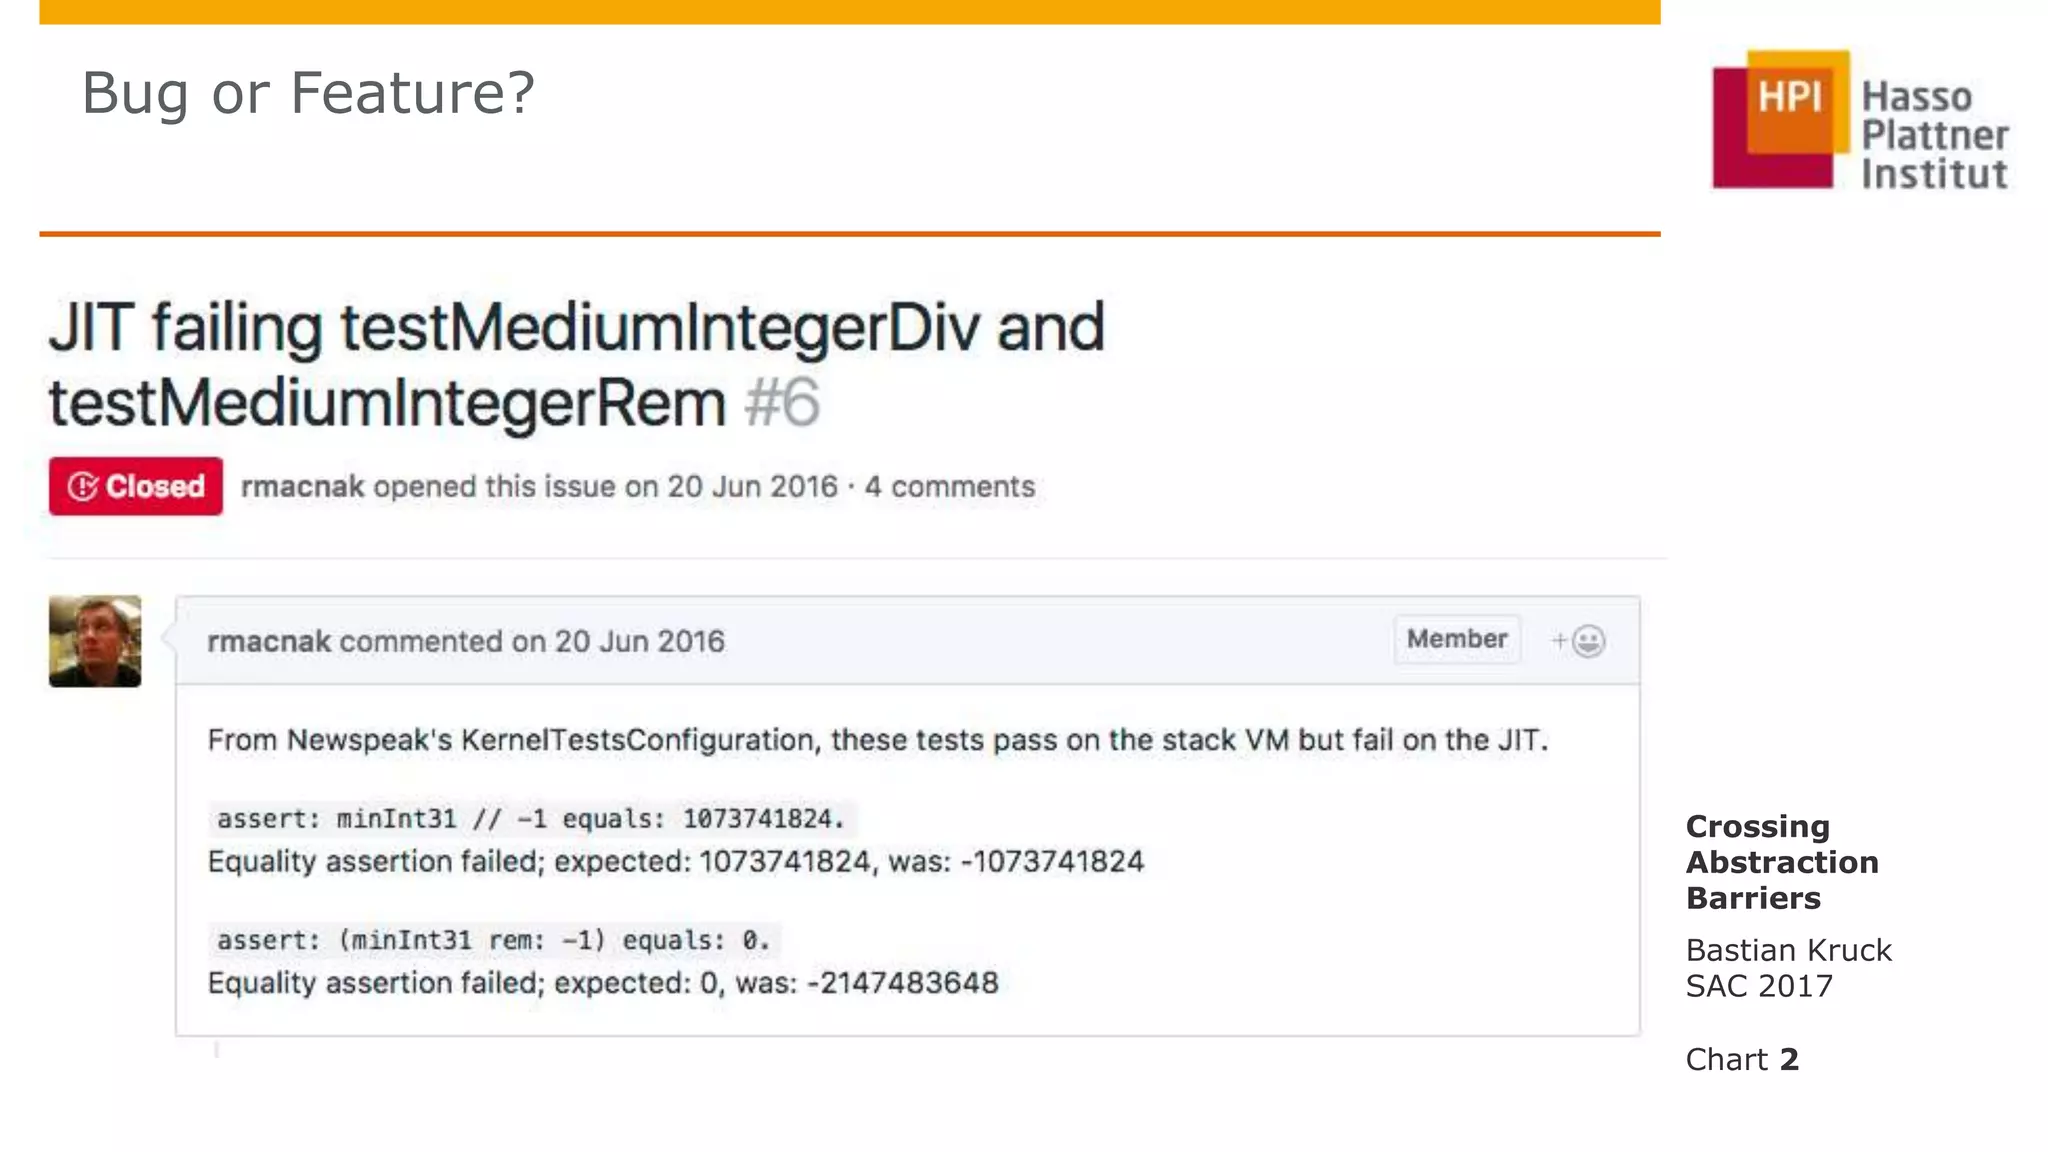Click the 'Hasso Plattner Institut' logo text
Viewport: 2048px width, 1152px height.
tap(1934, 135)
